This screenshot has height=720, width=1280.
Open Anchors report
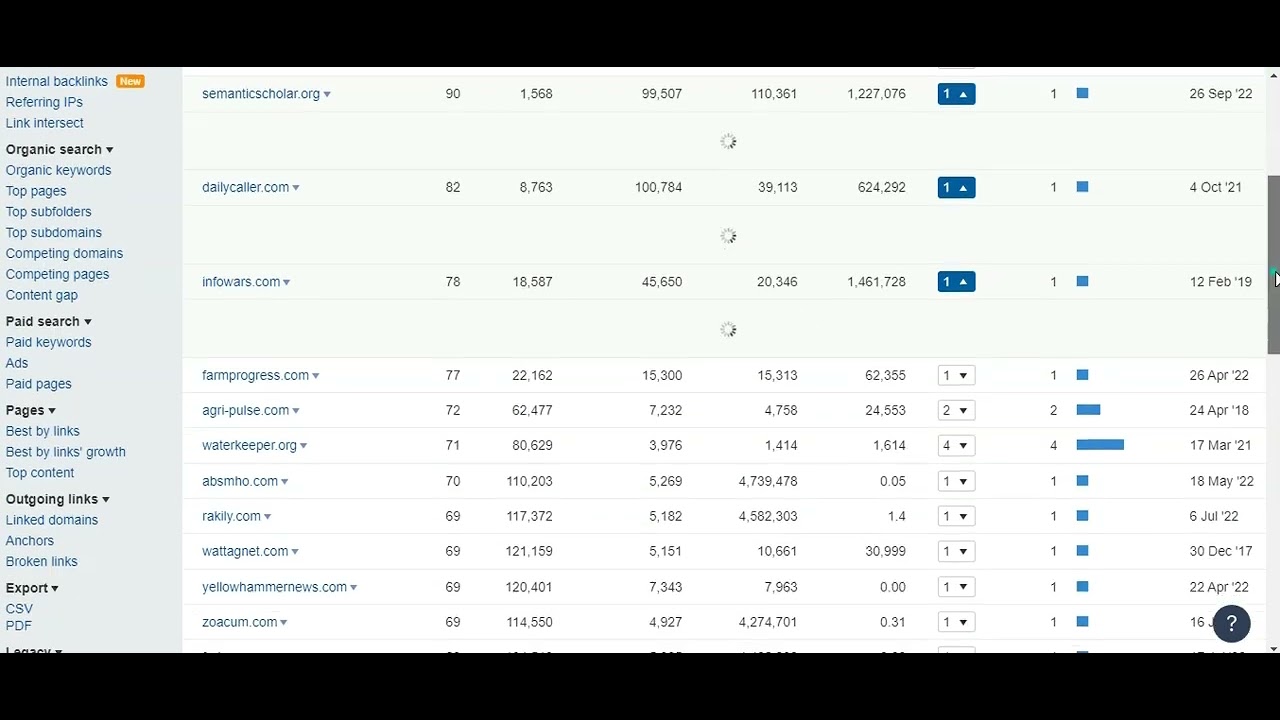coord(30,541)
